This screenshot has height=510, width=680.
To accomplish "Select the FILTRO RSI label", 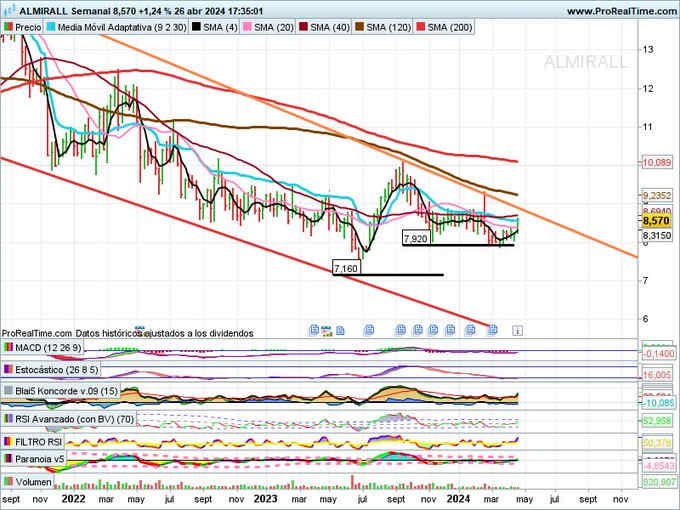I will pyautogui.click(x=39, y=442).
